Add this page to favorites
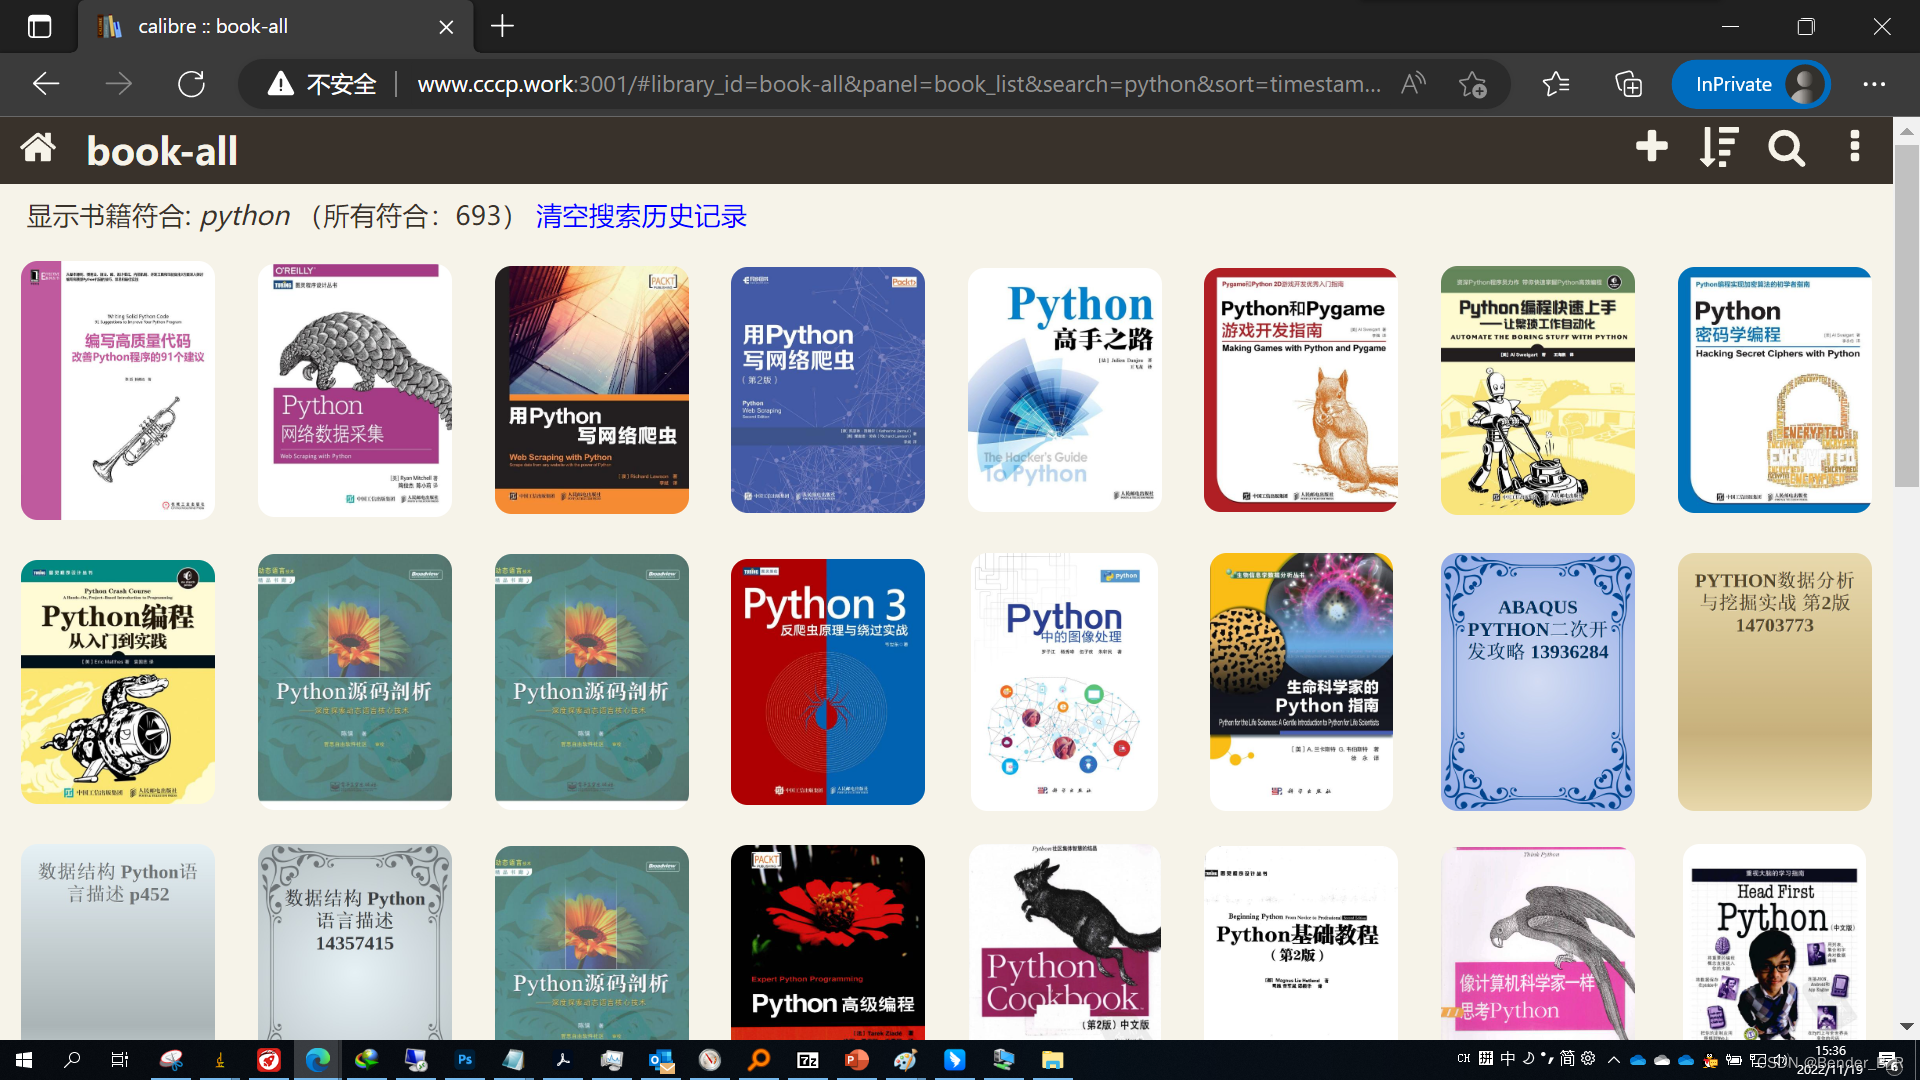The image size is (1920, 1080). 1472,84
